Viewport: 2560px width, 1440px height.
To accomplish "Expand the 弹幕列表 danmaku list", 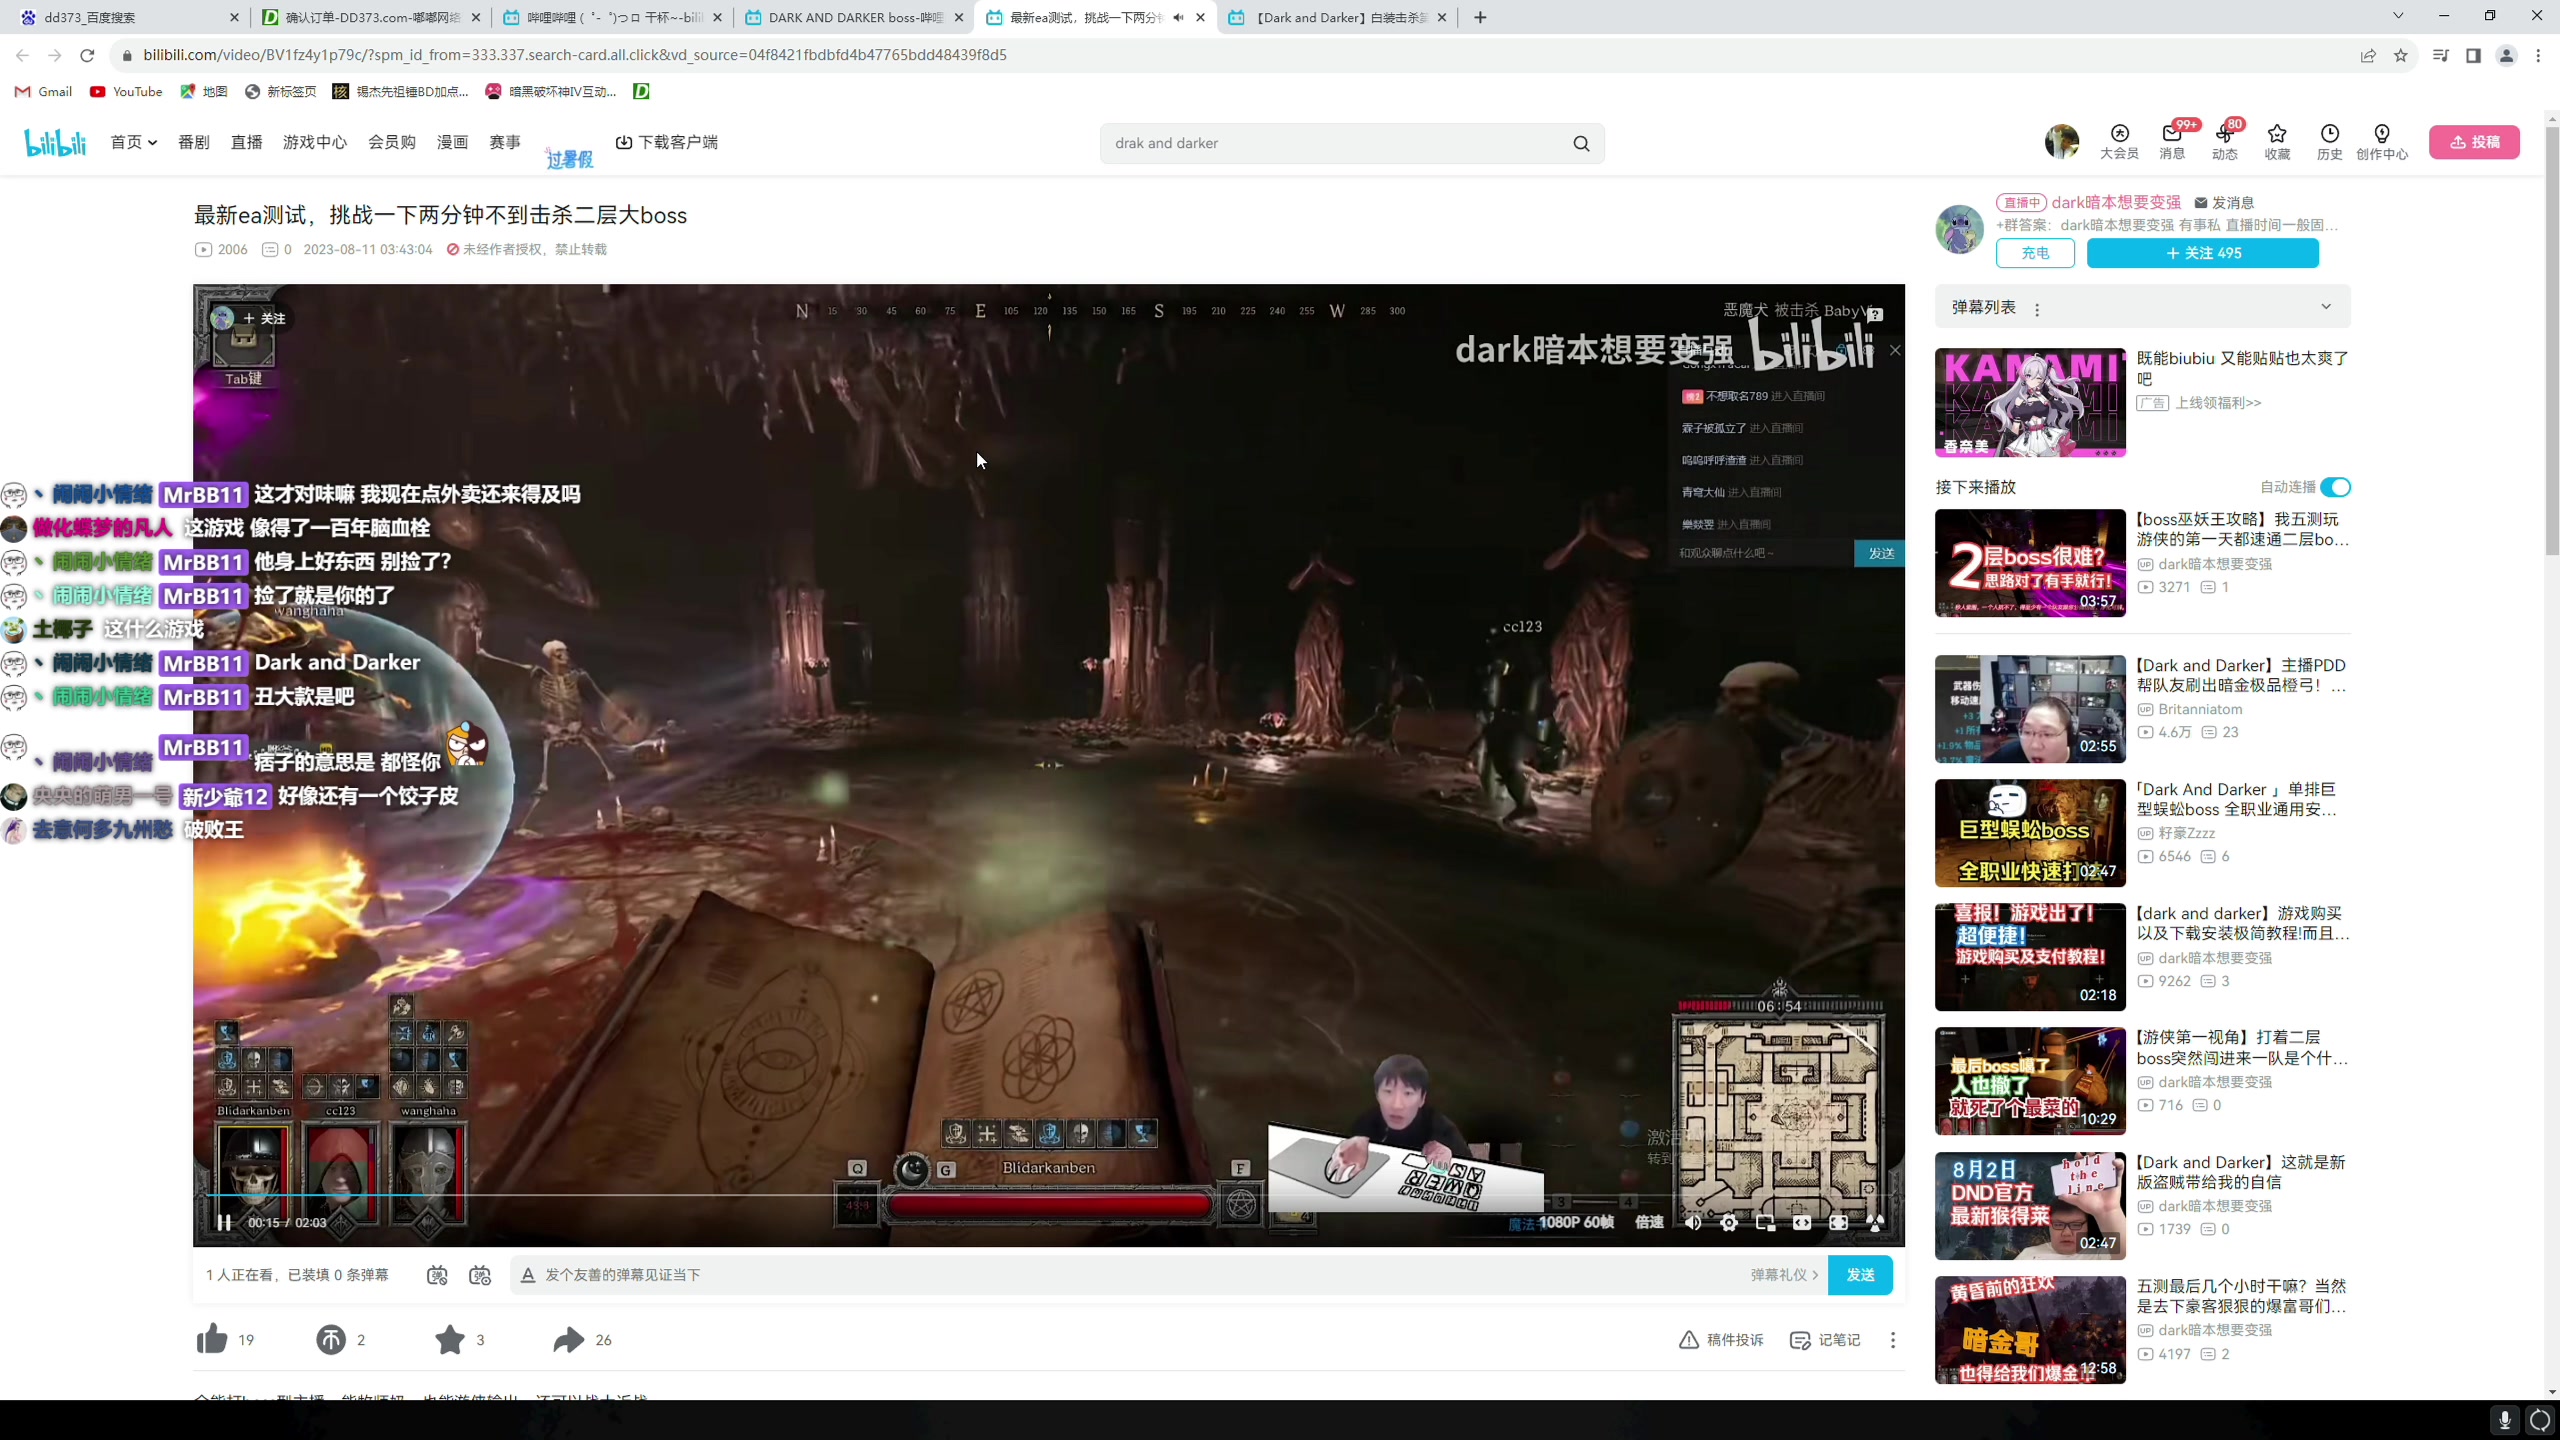I will [x=2326, y=307].
